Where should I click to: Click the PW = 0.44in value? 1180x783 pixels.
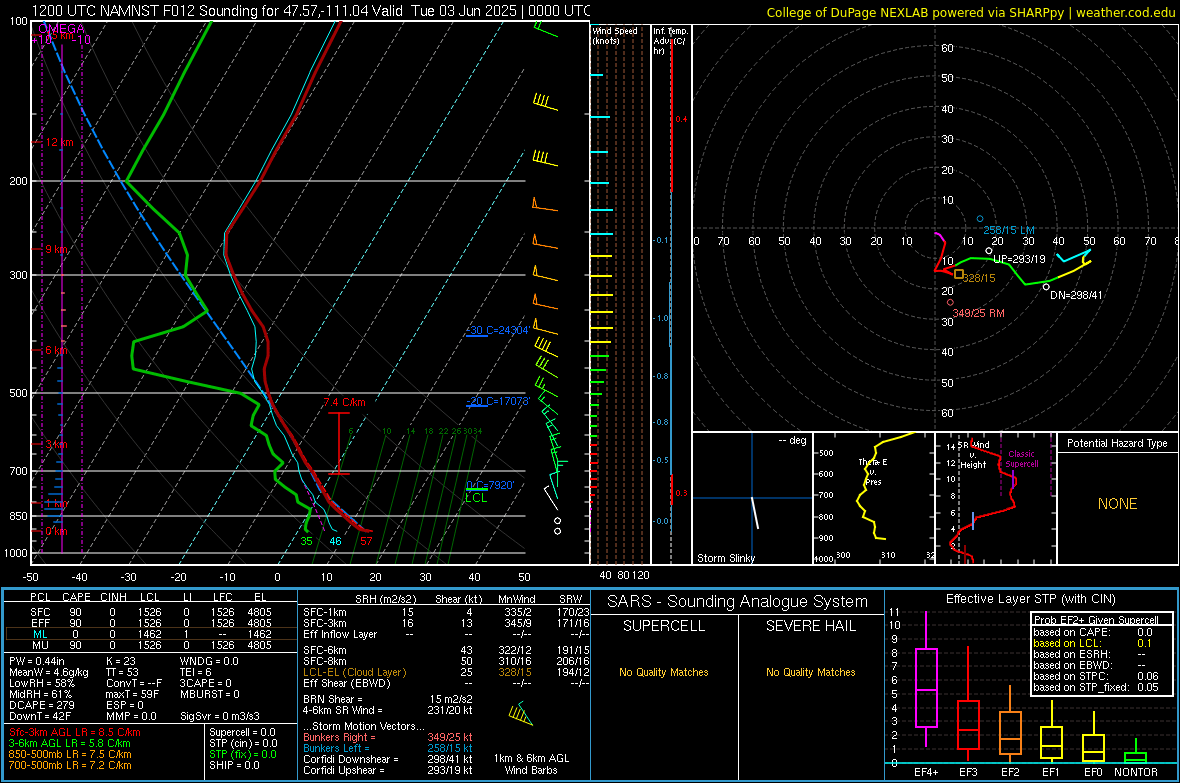[36, 661]
